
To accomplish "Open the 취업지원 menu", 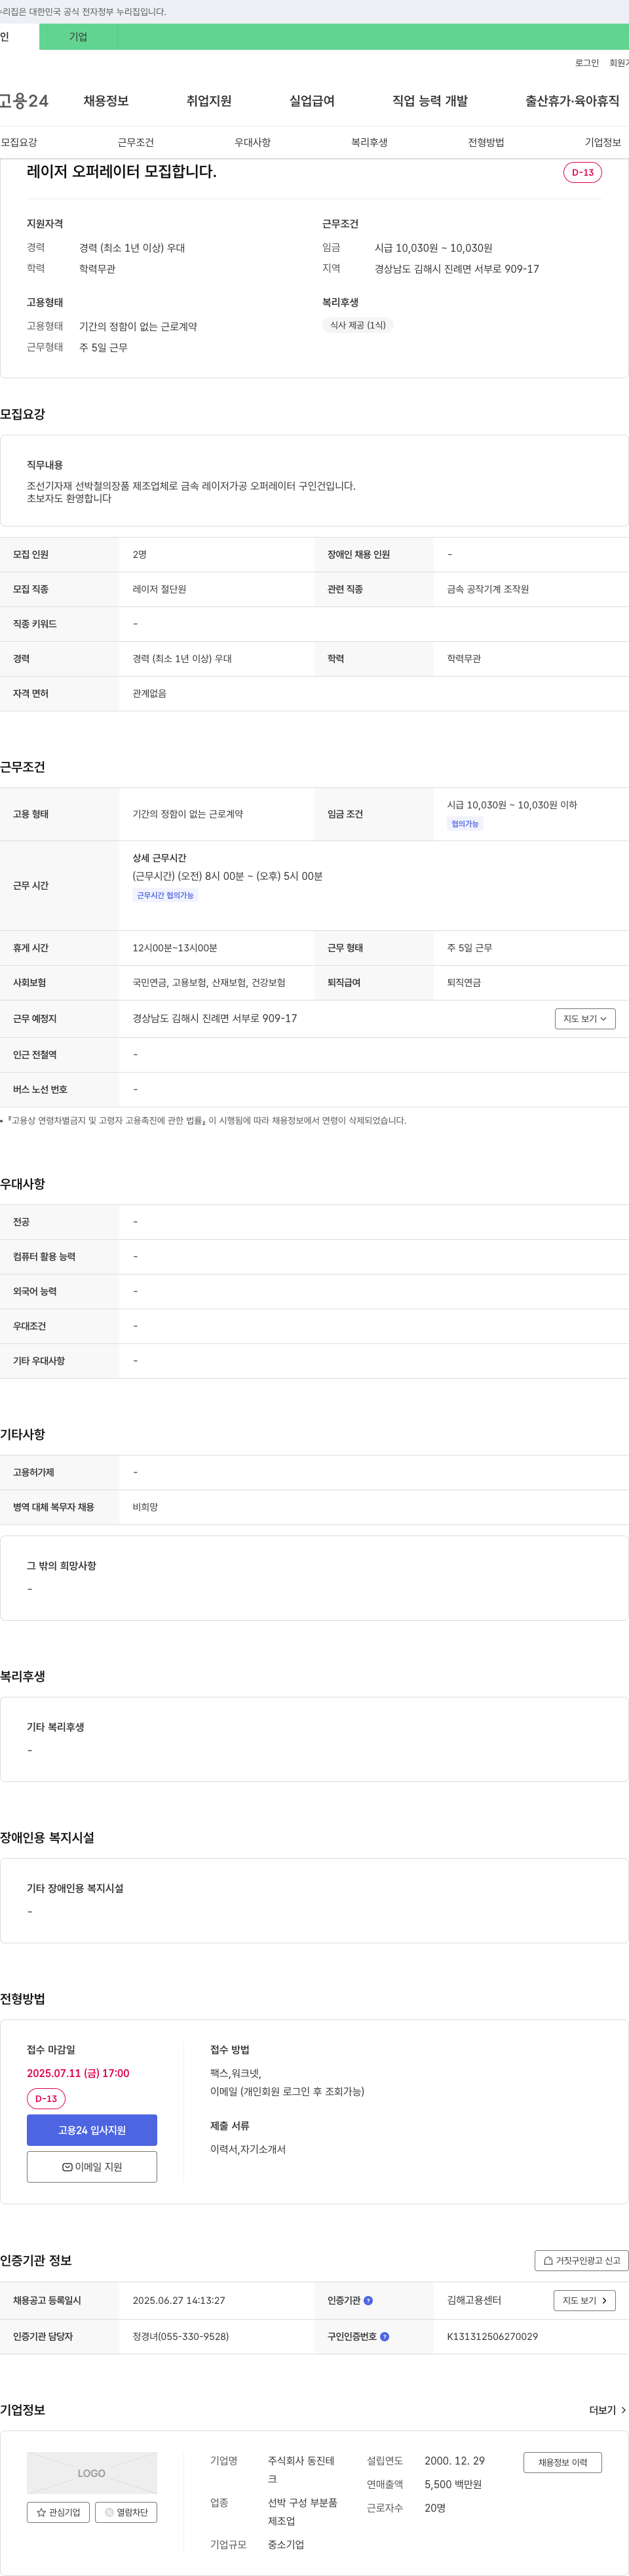I will click(209, 101).
